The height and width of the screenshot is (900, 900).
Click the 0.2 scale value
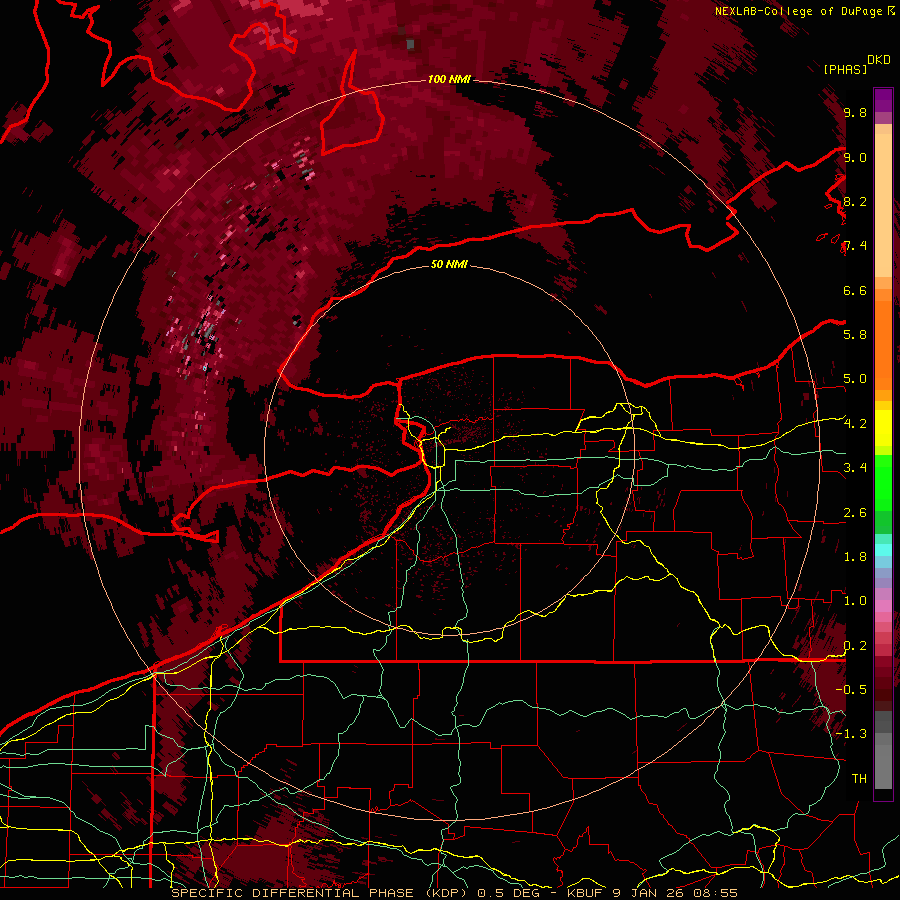click(x=855, y=645)
